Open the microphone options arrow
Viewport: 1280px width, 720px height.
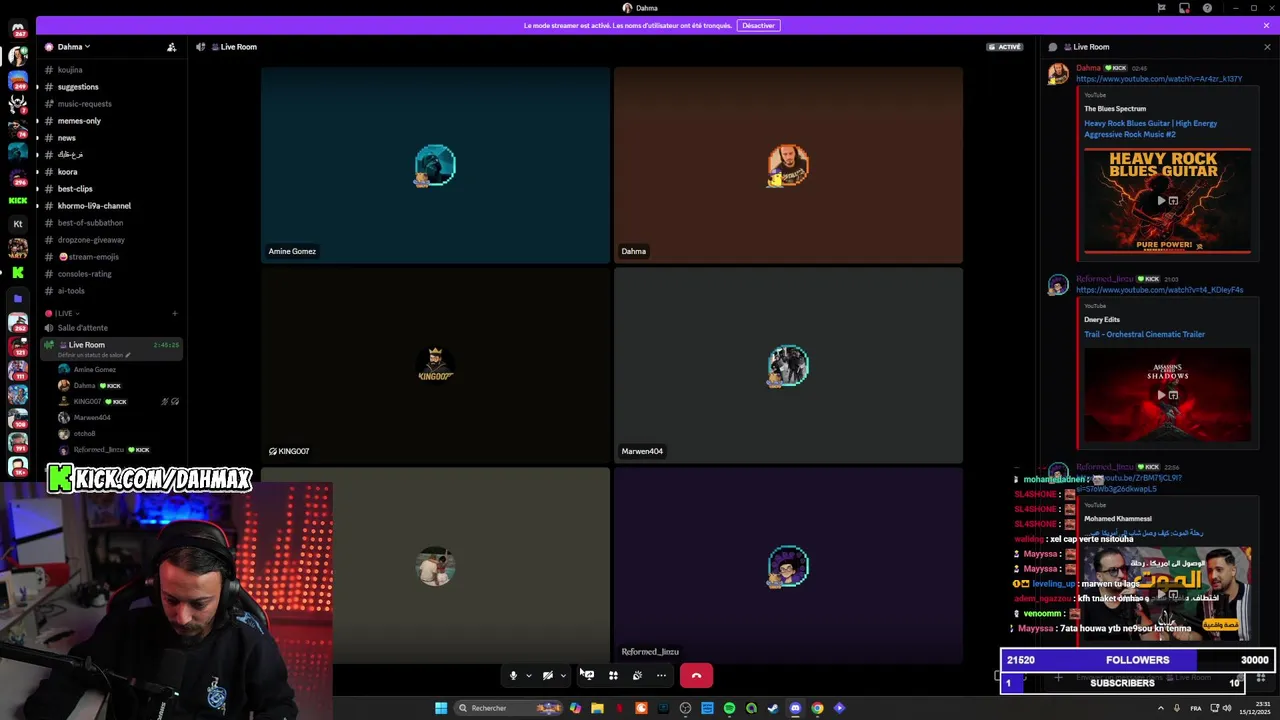[x=528, y=676]
